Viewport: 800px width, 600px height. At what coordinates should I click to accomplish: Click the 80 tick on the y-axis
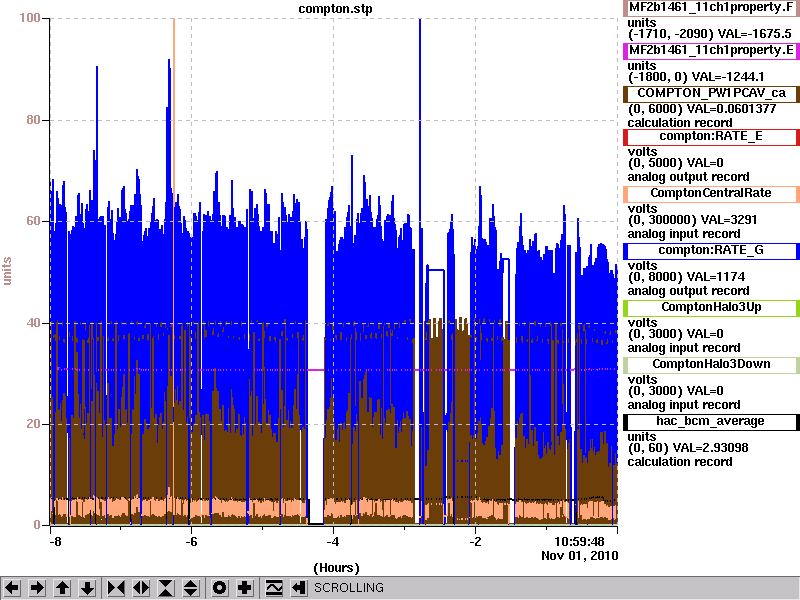pyautogui.click(x=33, y=120)
